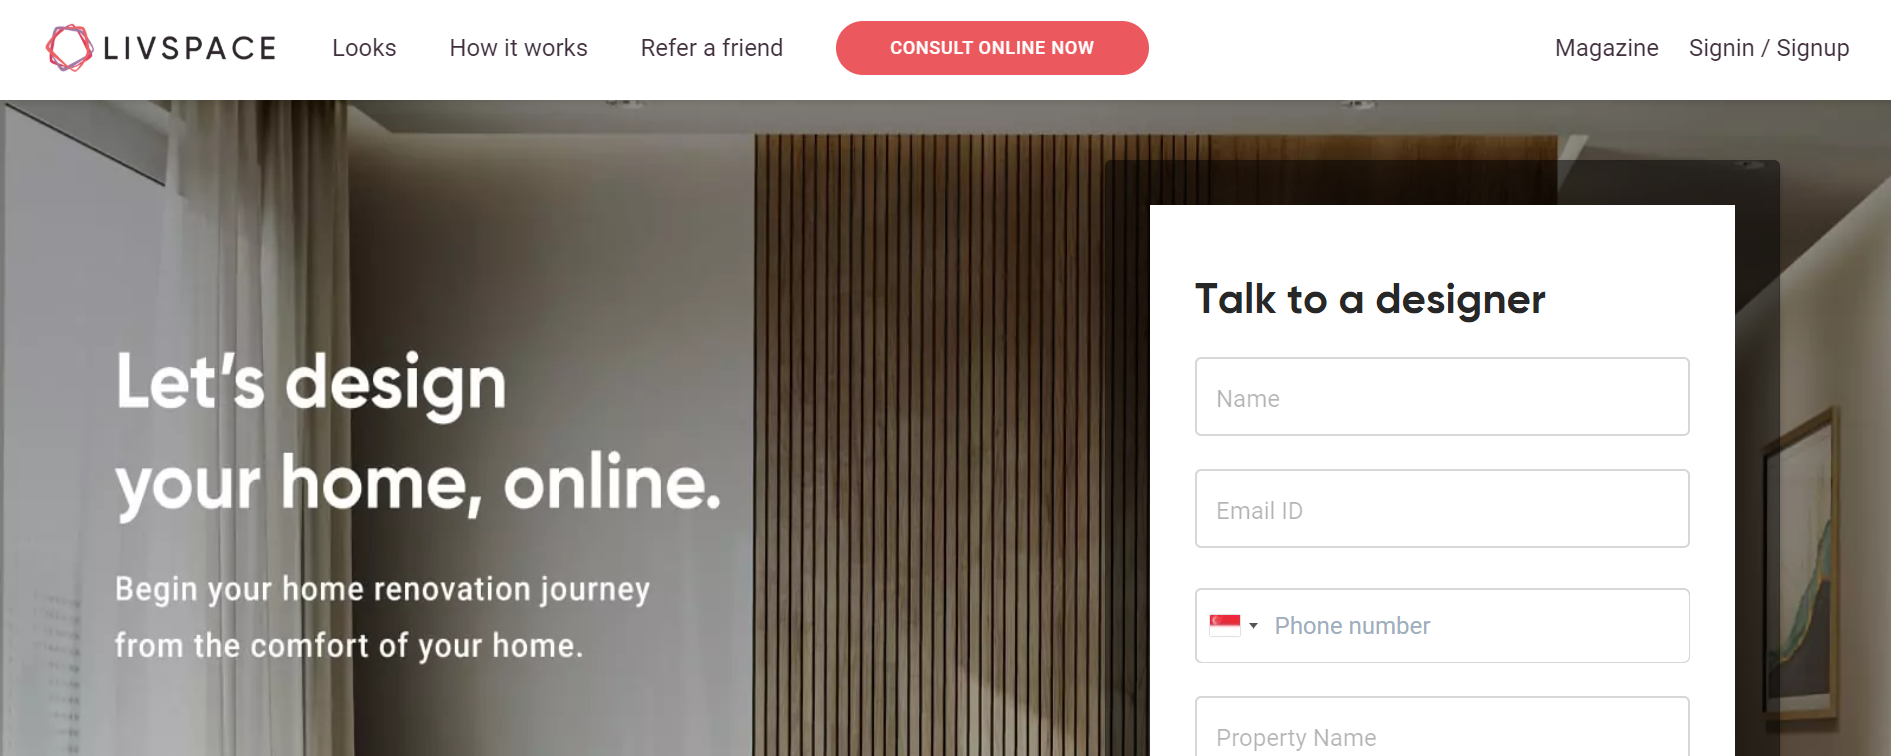Click the LIVSPACE wordmark text
The height and width of the screenshot is (756, 1891).
(x=190, y=48)
